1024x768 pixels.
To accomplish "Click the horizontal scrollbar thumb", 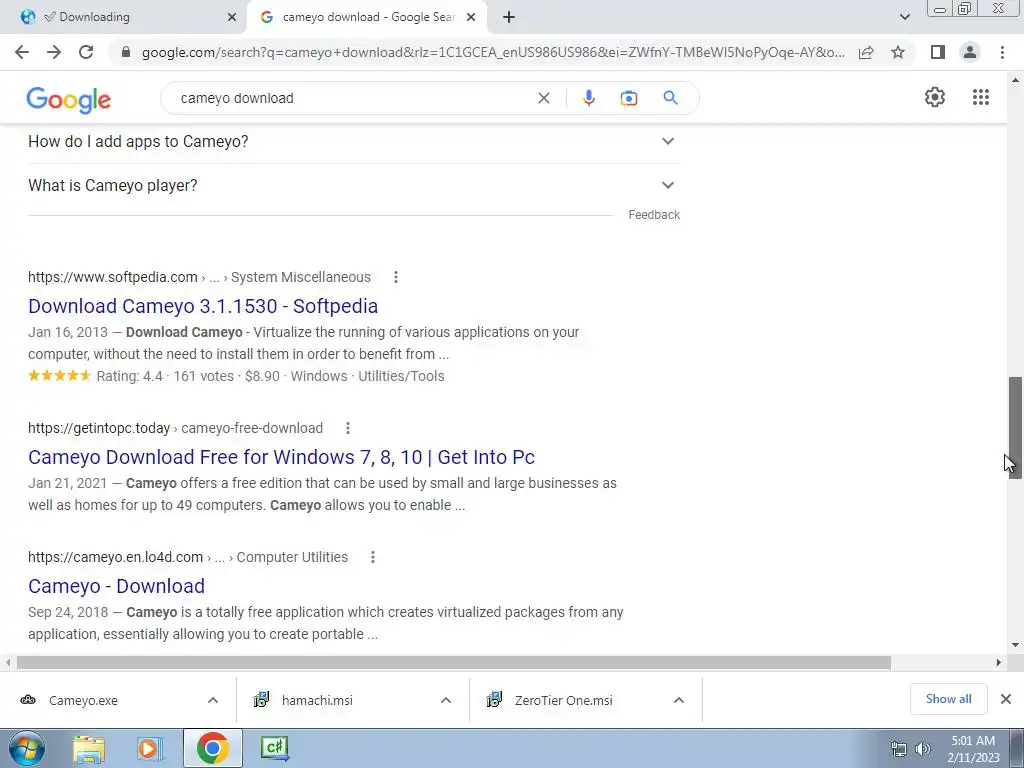I will [x=454, y=662].
